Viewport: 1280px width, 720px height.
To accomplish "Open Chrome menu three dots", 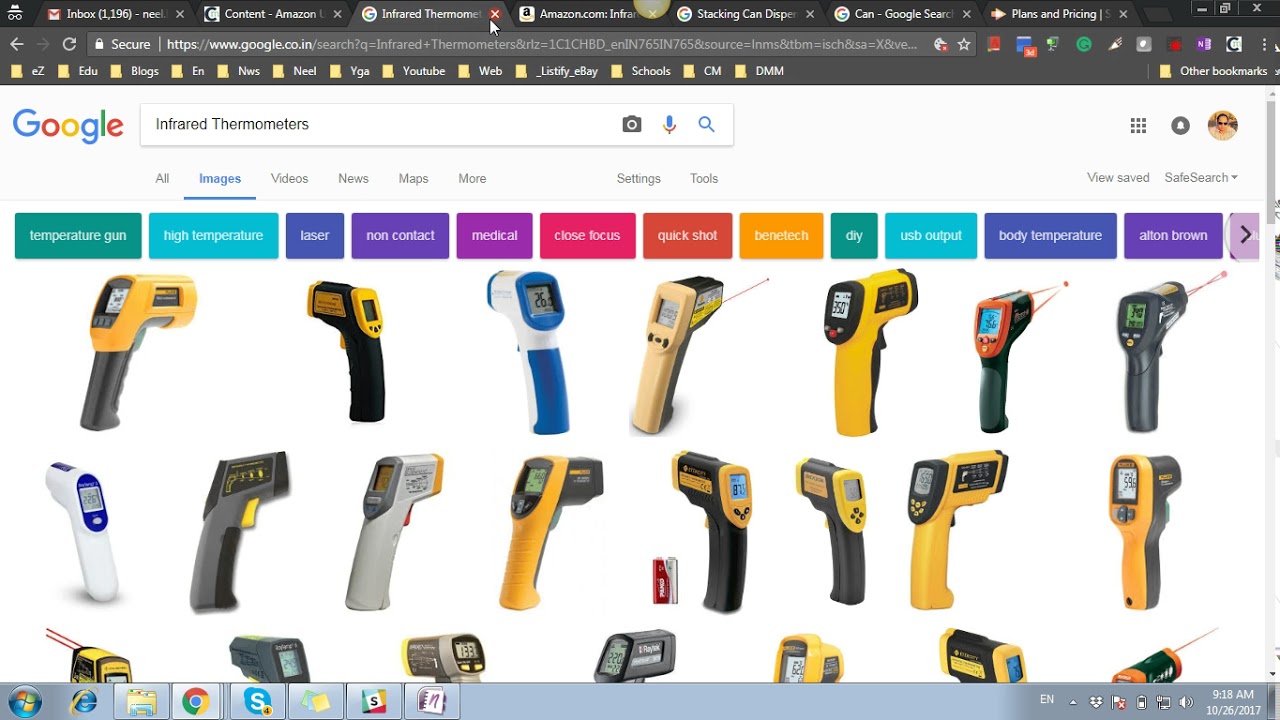I will (x=1264, y=44).
